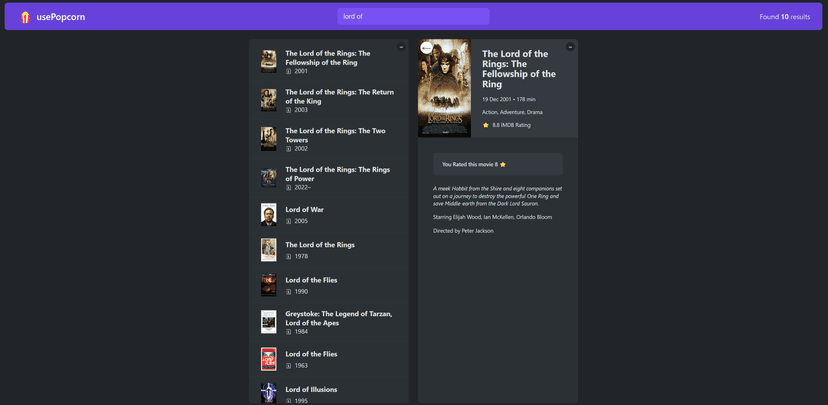The width and height of the screenshot is (828, 405).
Task: Click the gold star beside 8.8 IMDB Rating
Action: click(486, 125)
